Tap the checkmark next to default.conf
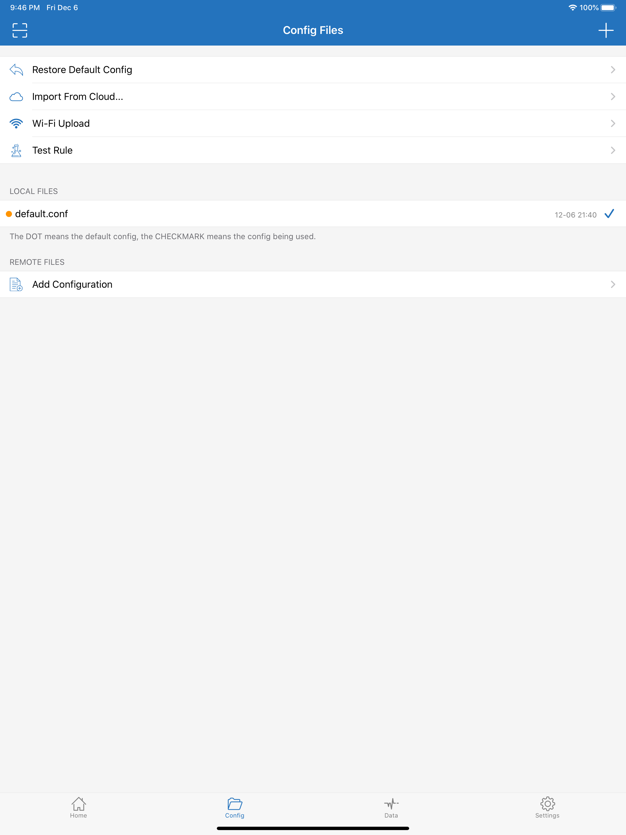 (x=610, y=213)
